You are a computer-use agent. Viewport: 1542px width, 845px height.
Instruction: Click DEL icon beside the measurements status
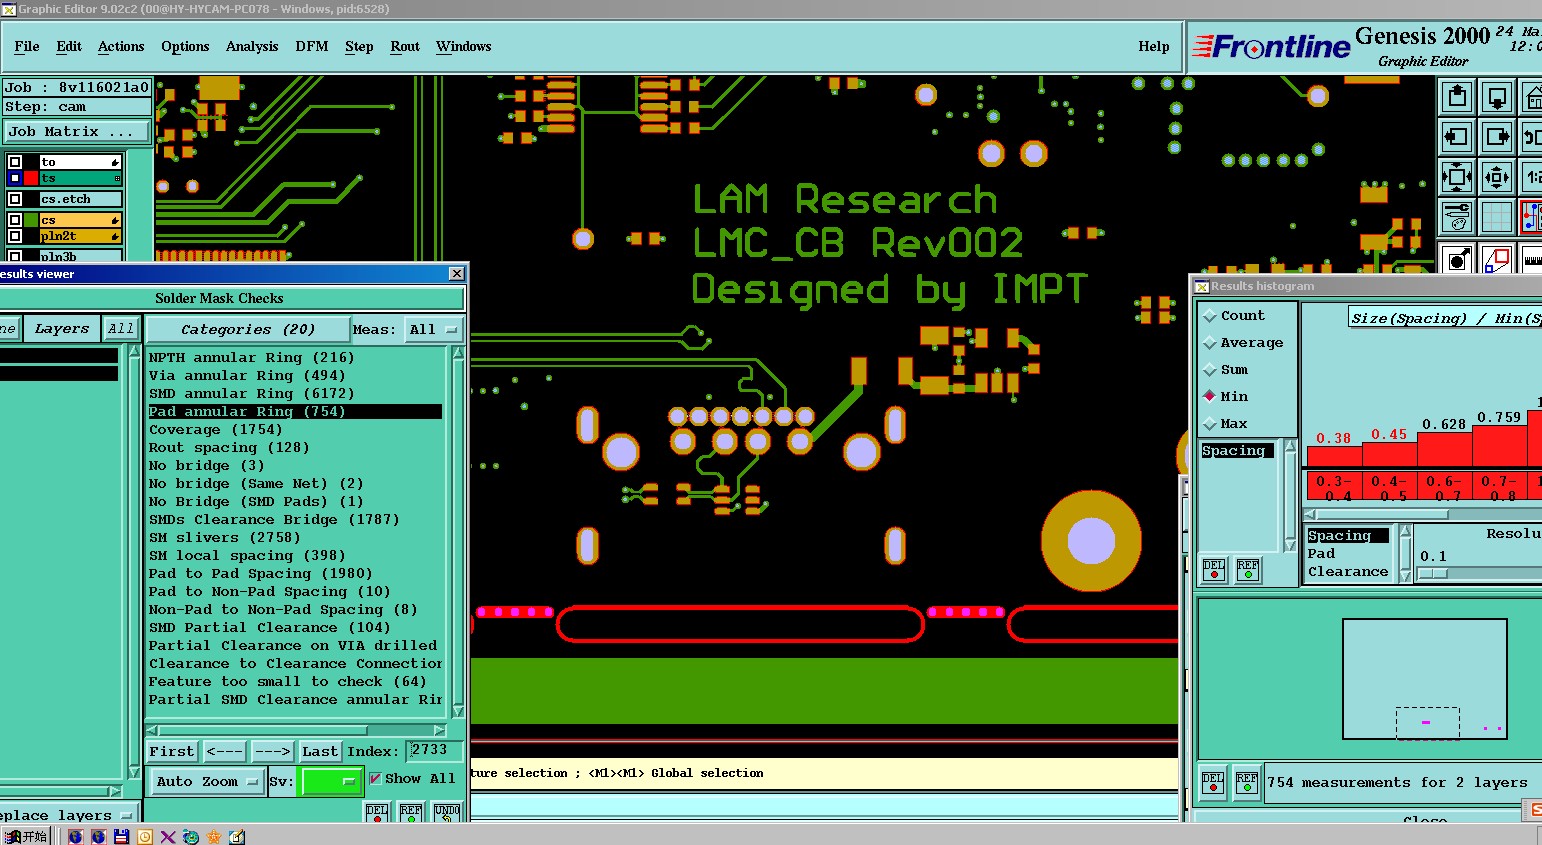(x=1214, y=782)
